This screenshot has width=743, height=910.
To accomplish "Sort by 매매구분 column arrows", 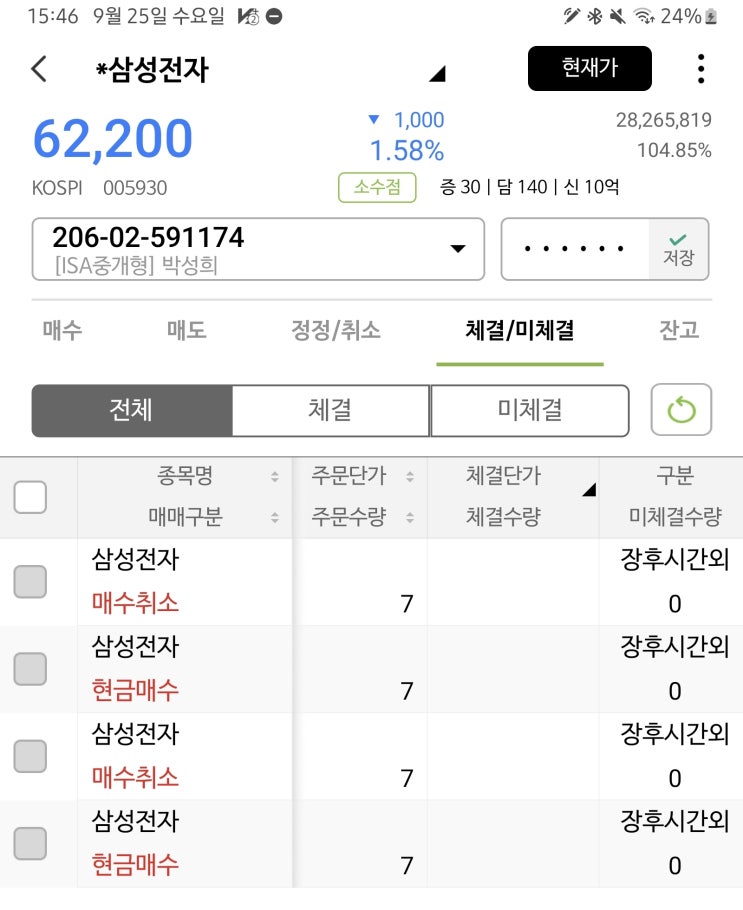I will (x=275, y=518).
